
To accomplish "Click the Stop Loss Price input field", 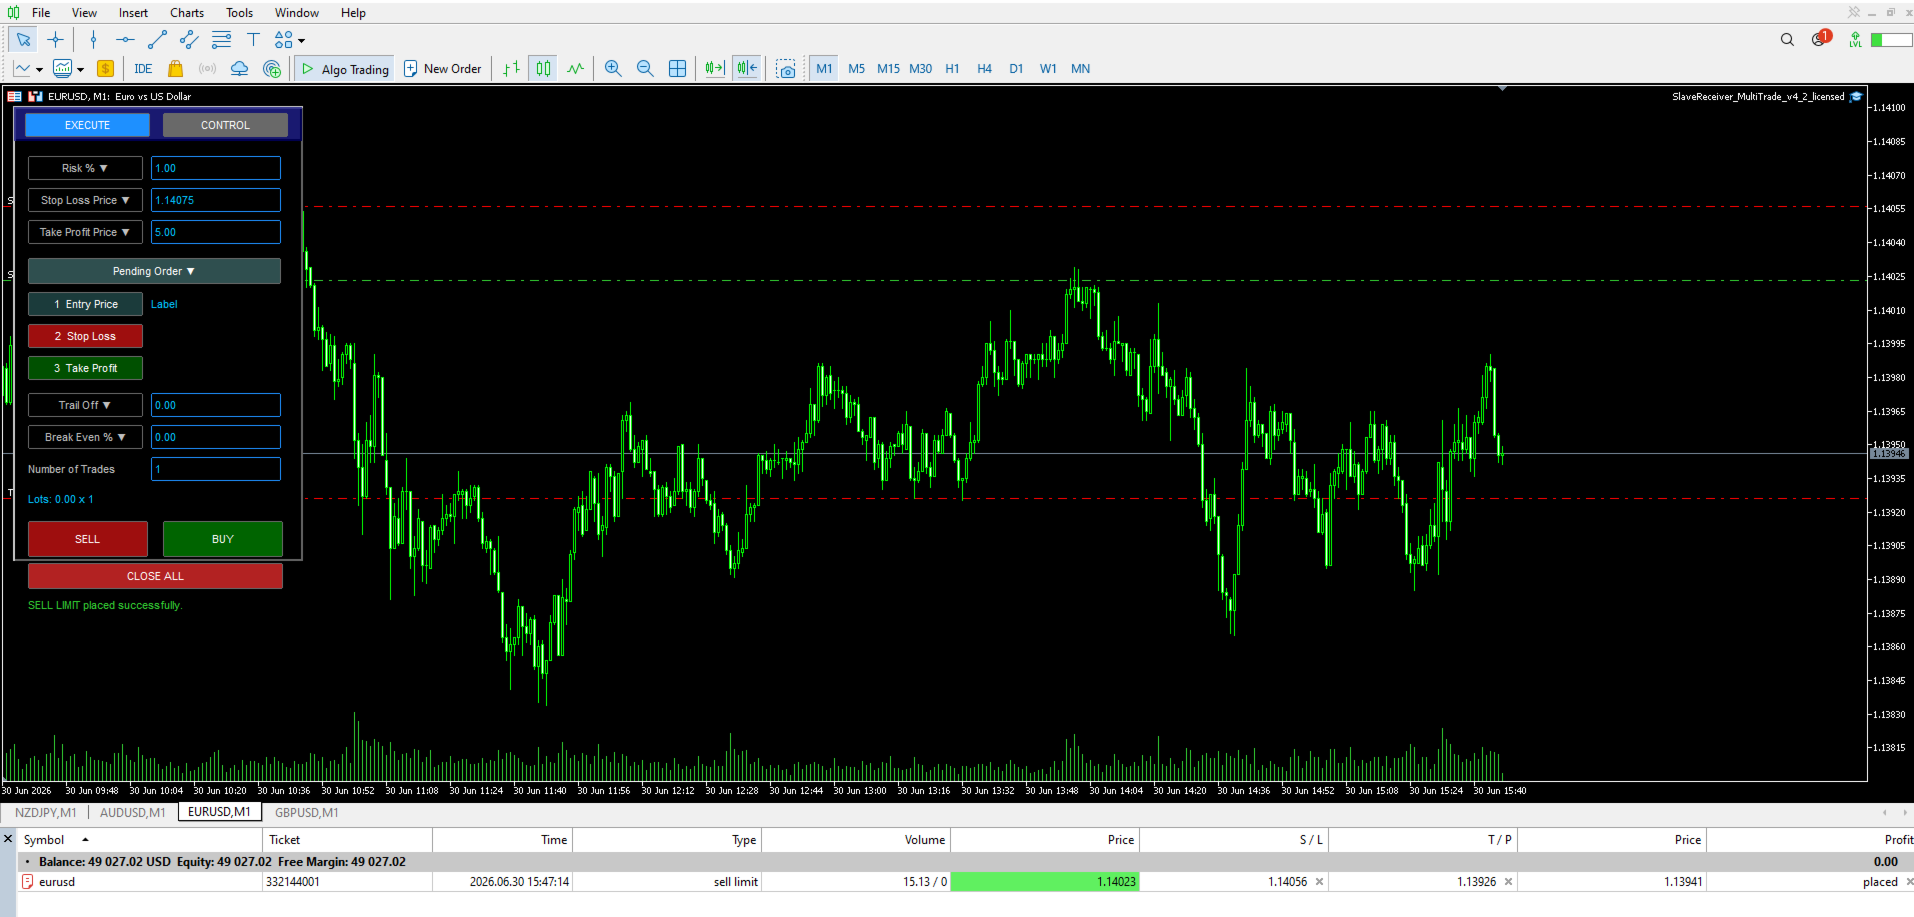I will point(216,200).
